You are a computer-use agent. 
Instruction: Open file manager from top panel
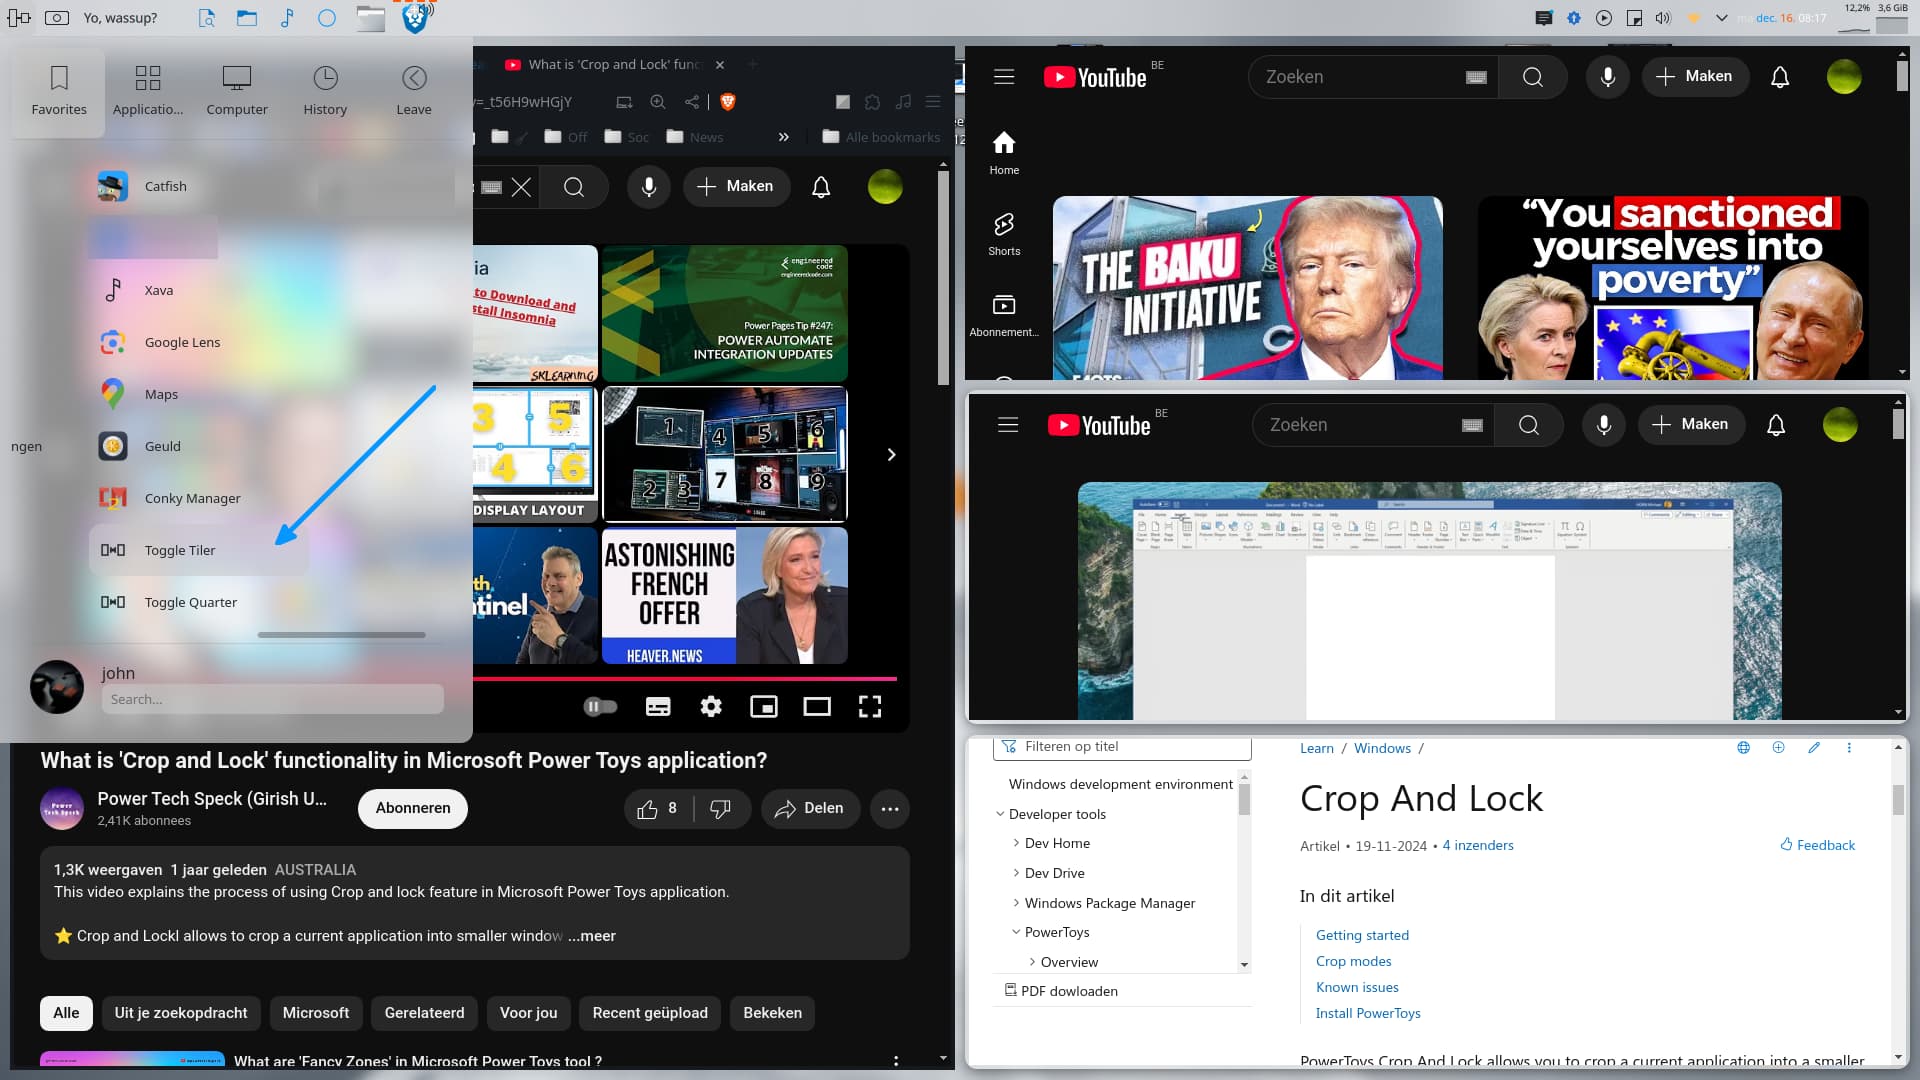[x=247, y=18]
